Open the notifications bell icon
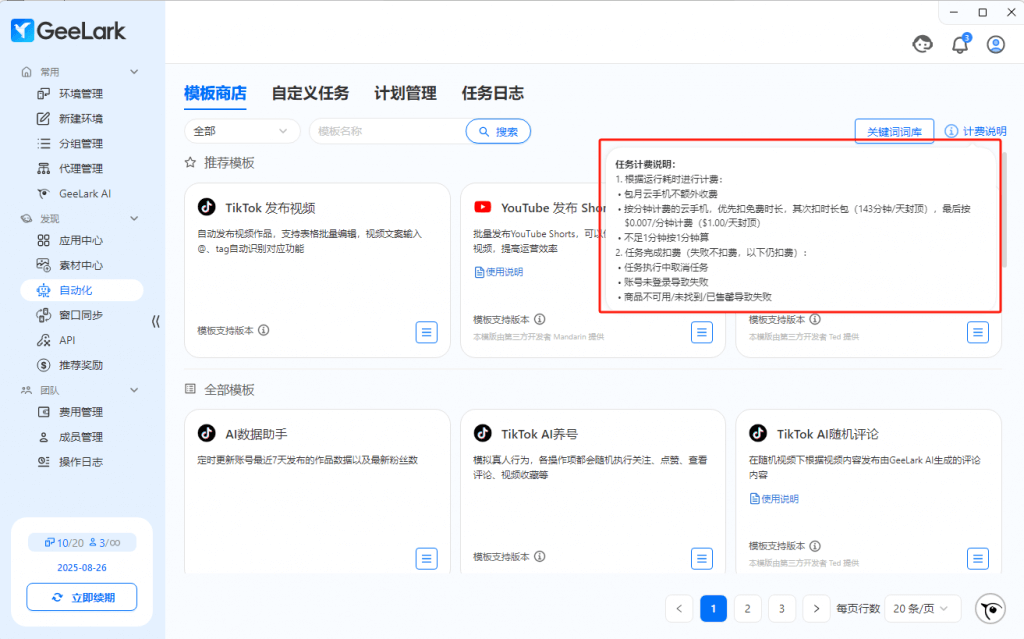The height and width of the screenshot is (639, 1024). [959, 44]
